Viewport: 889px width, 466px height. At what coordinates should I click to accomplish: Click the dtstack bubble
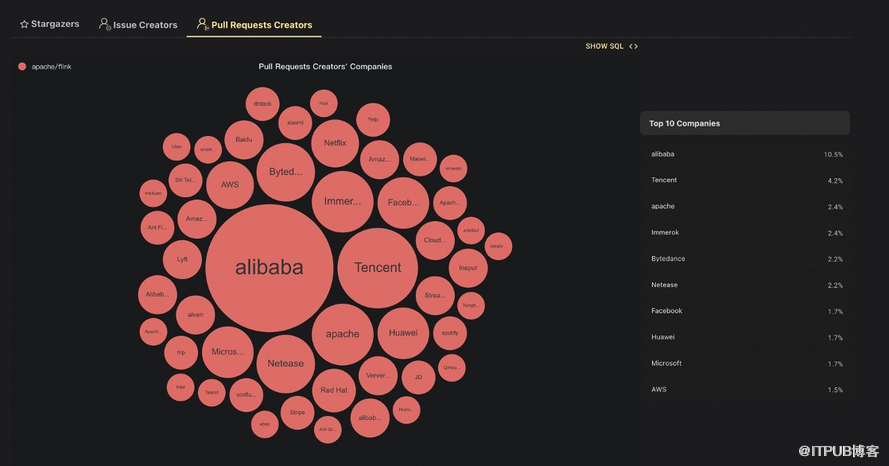pos(263,104)
